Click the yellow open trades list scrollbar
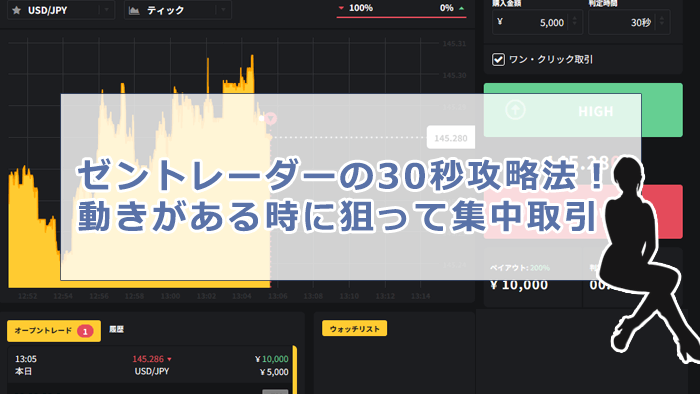Image resolution: width=700 pixels, height=394 pixels. click(x=294, y=369)
